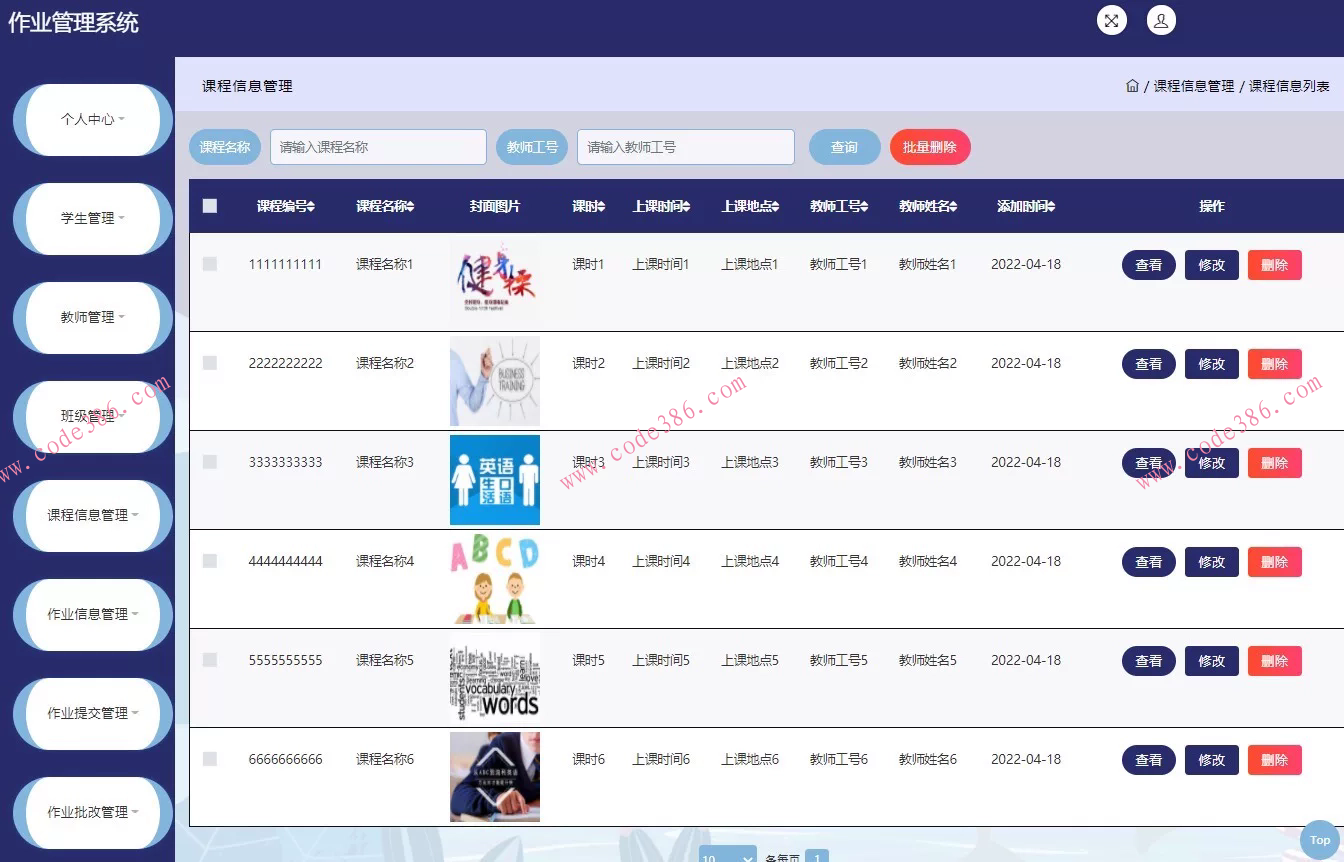Expand the 作业信息管理 sidebar menu
The width and height of the screenshot is (1344, 862).
(88, 614)
